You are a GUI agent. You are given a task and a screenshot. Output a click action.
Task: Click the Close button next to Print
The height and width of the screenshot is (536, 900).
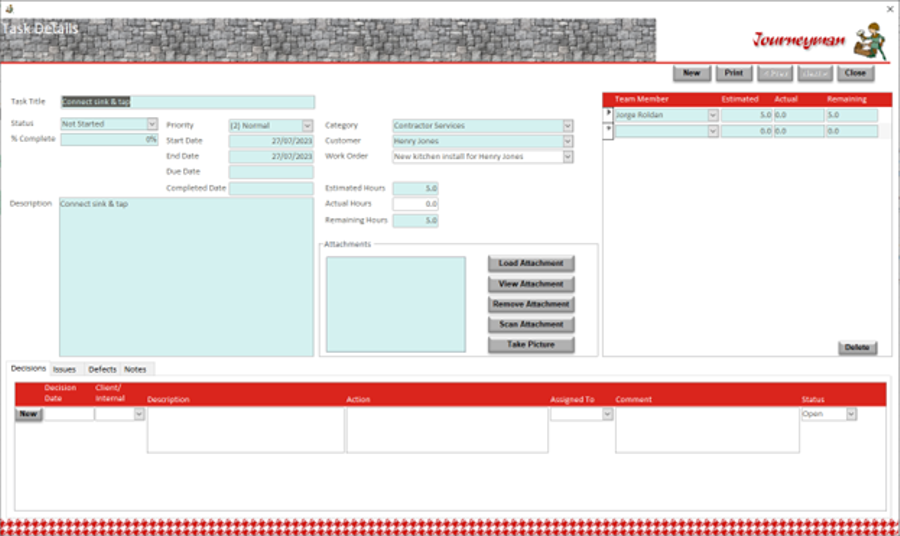click(x=855, y=73)
